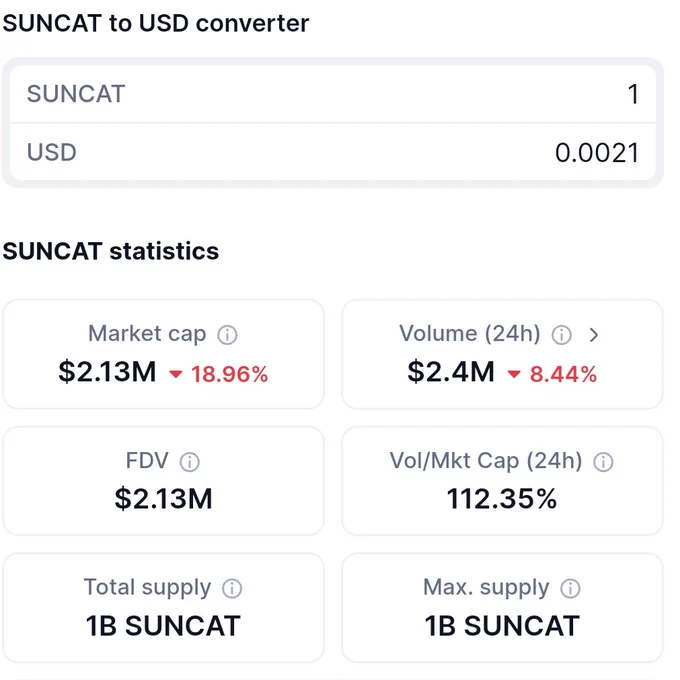Select the FDV $2.13M value
680x680 pixels.
point(163,499)
